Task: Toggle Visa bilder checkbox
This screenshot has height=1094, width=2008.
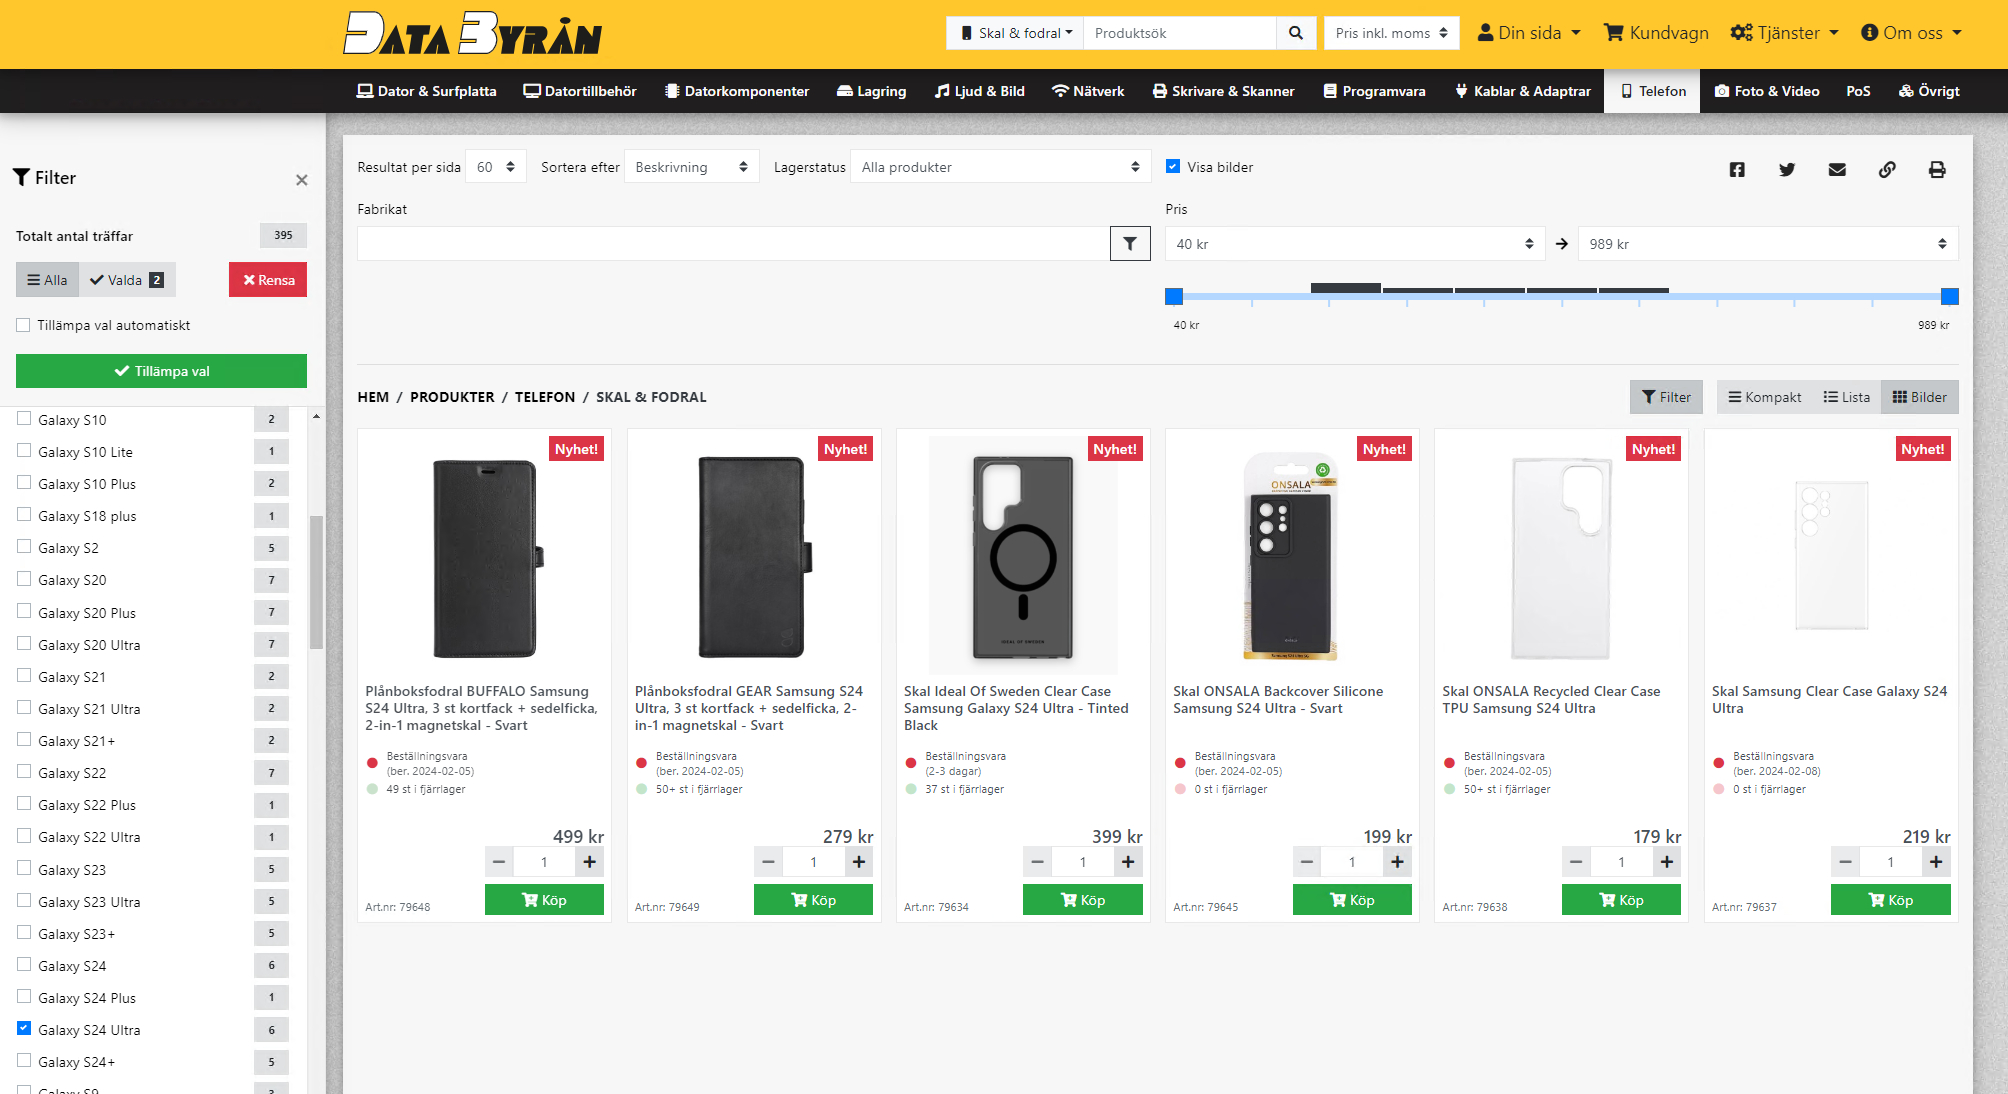Action: (1173, 167)
